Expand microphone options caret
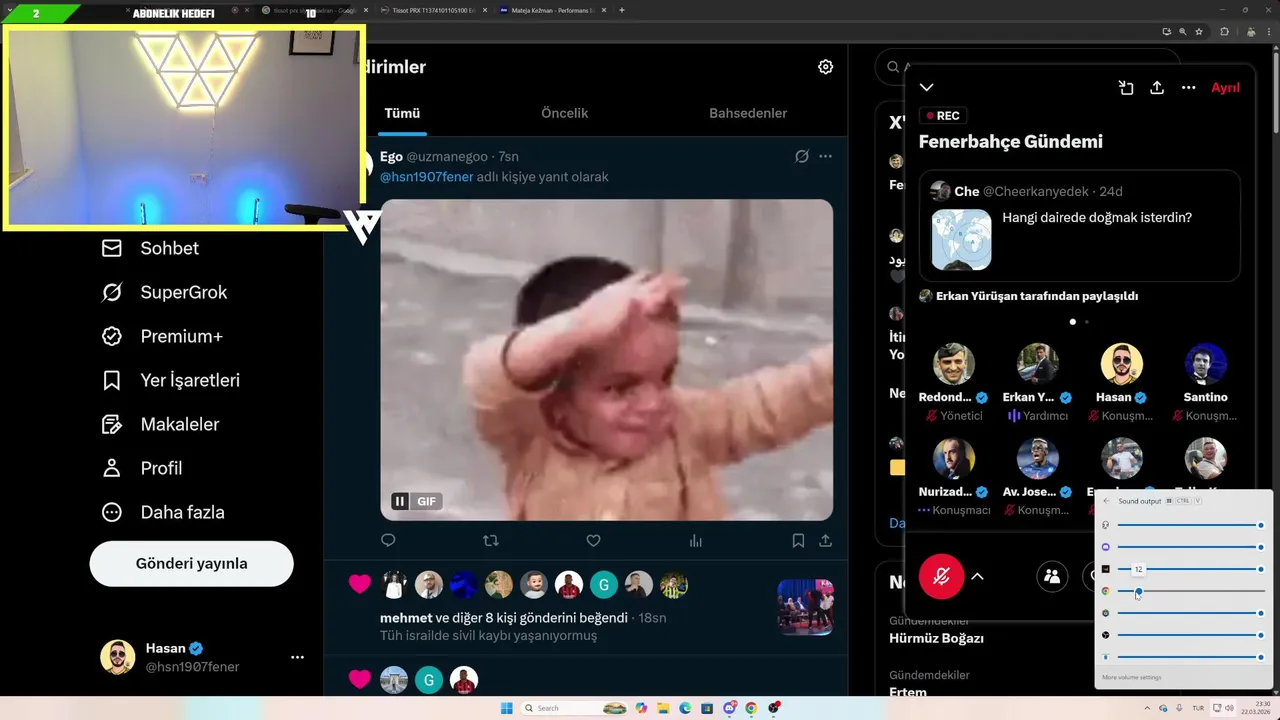This screenshot has width=1280, height=720. tap(978, 576)
